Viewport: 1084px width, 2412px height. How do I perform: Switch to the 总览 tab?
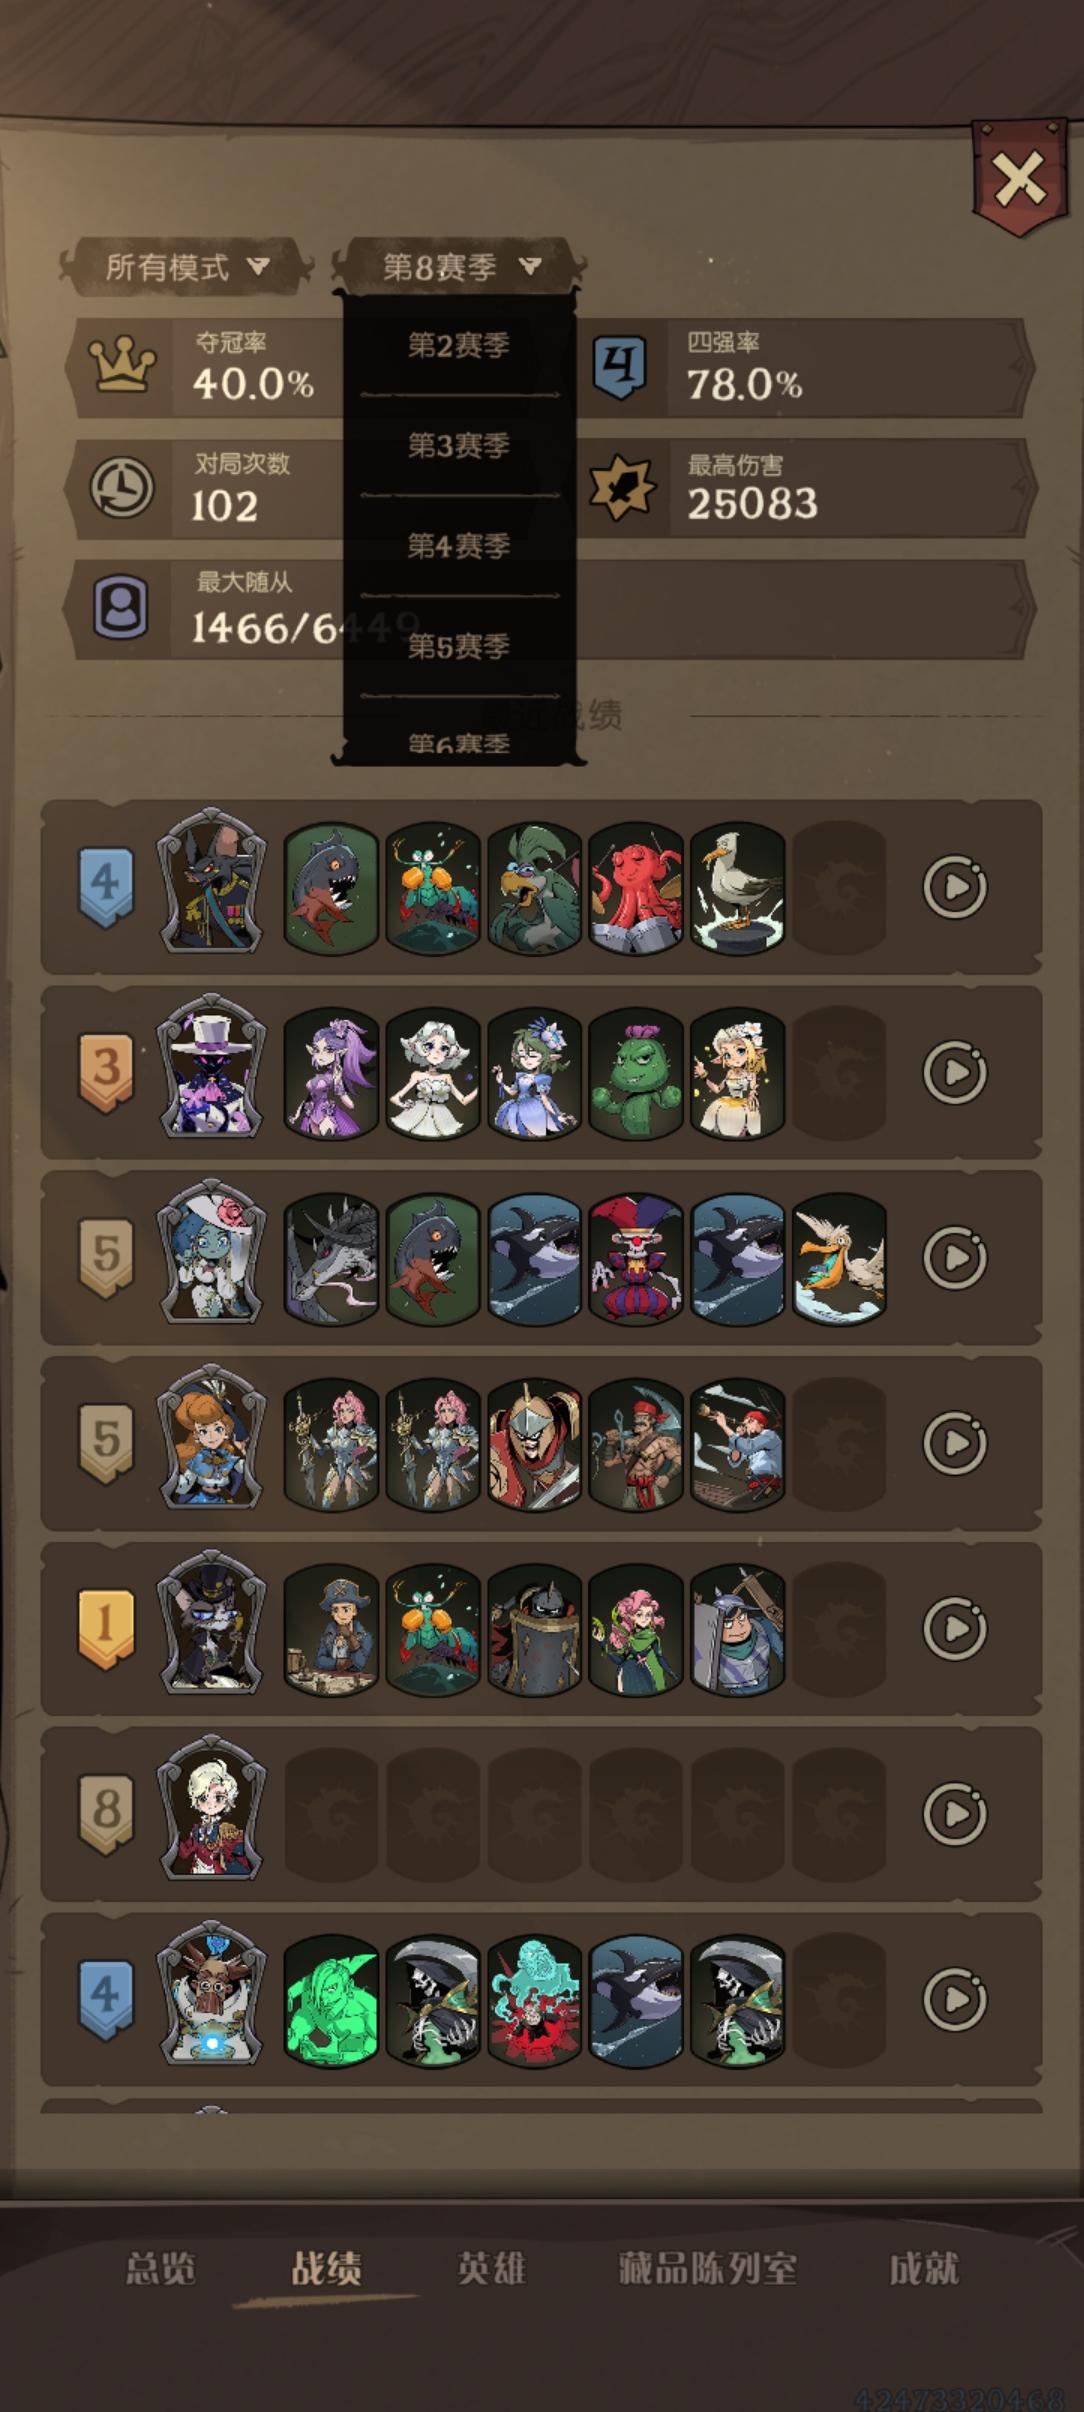pyautogui.click(x=160, y=2267)
